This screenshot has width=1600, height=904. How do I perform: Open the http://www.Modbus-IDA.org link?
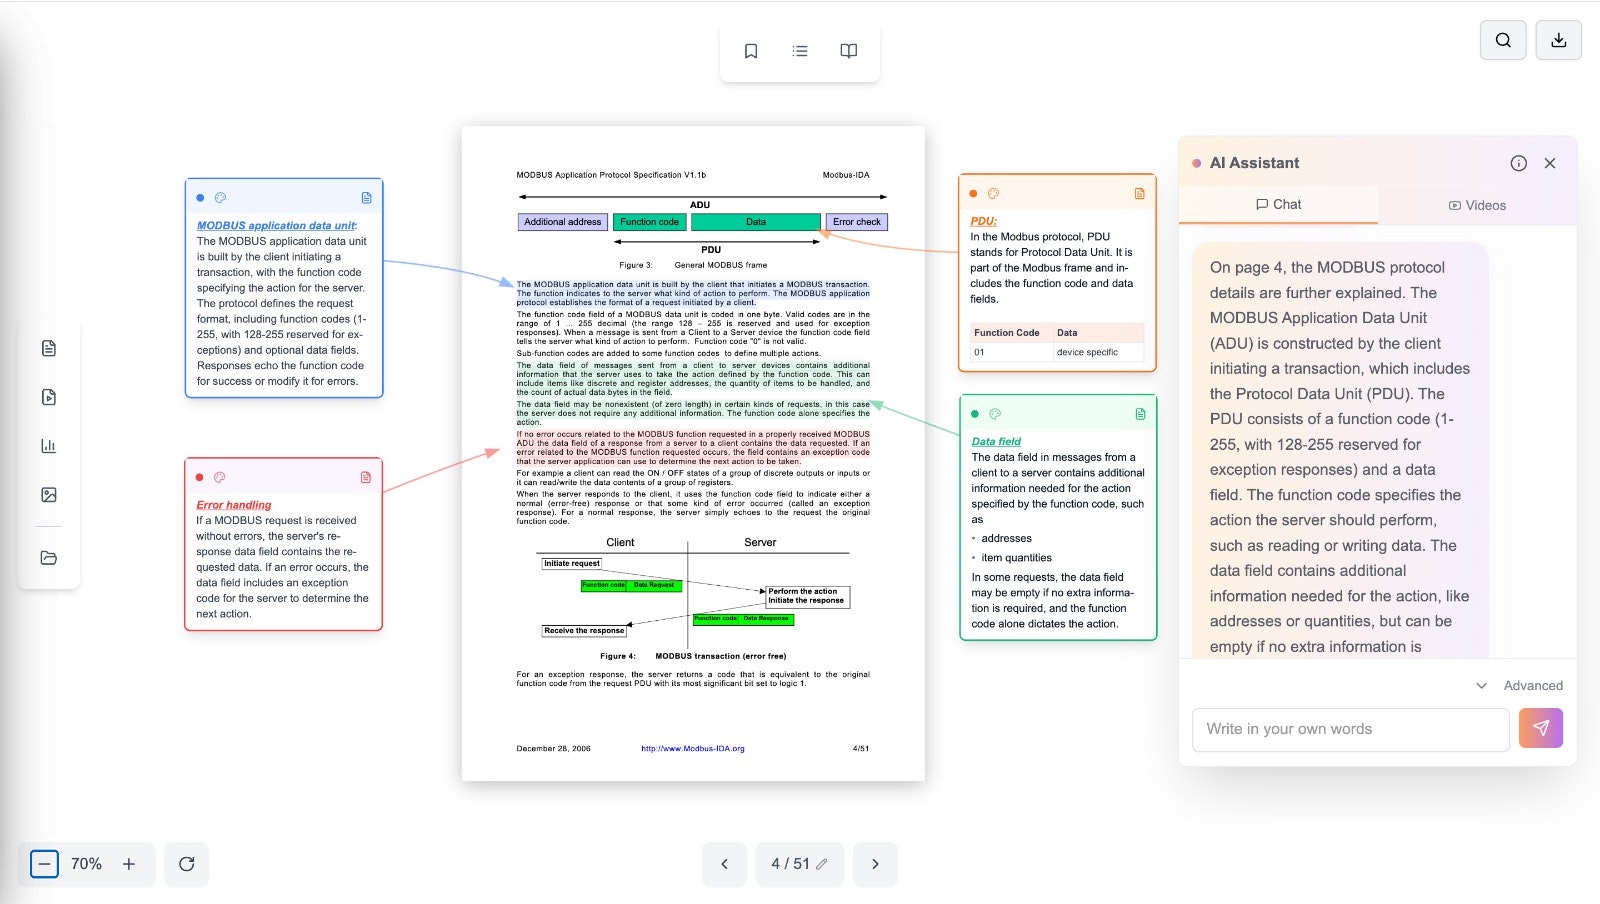[693, 748]
